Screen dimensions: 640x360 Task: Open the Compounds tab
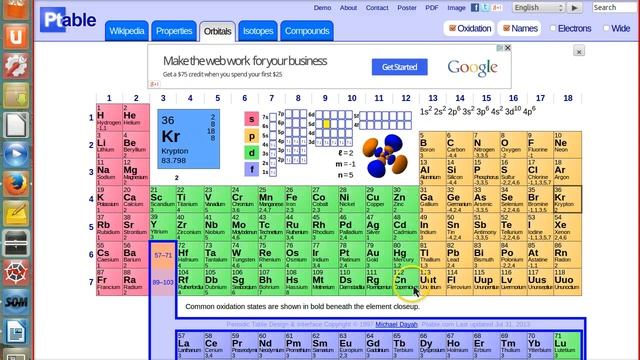coord(307,31)
